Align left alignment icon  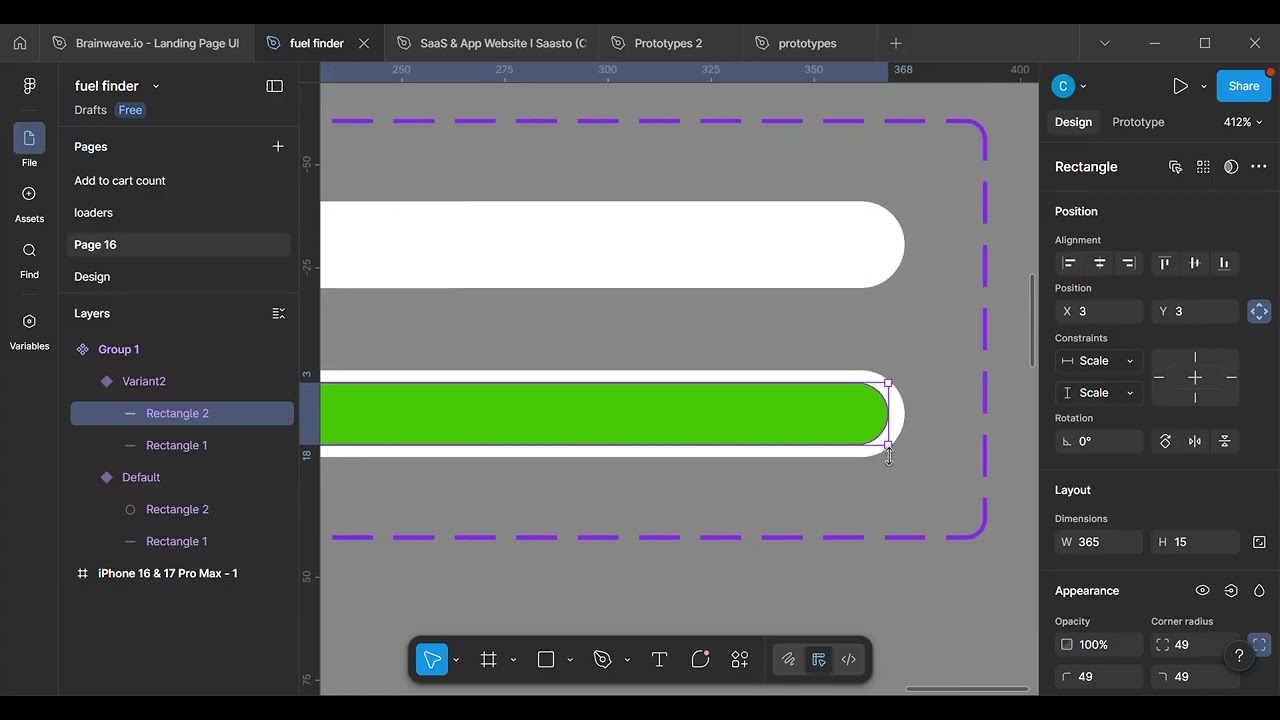(1069, 263)
